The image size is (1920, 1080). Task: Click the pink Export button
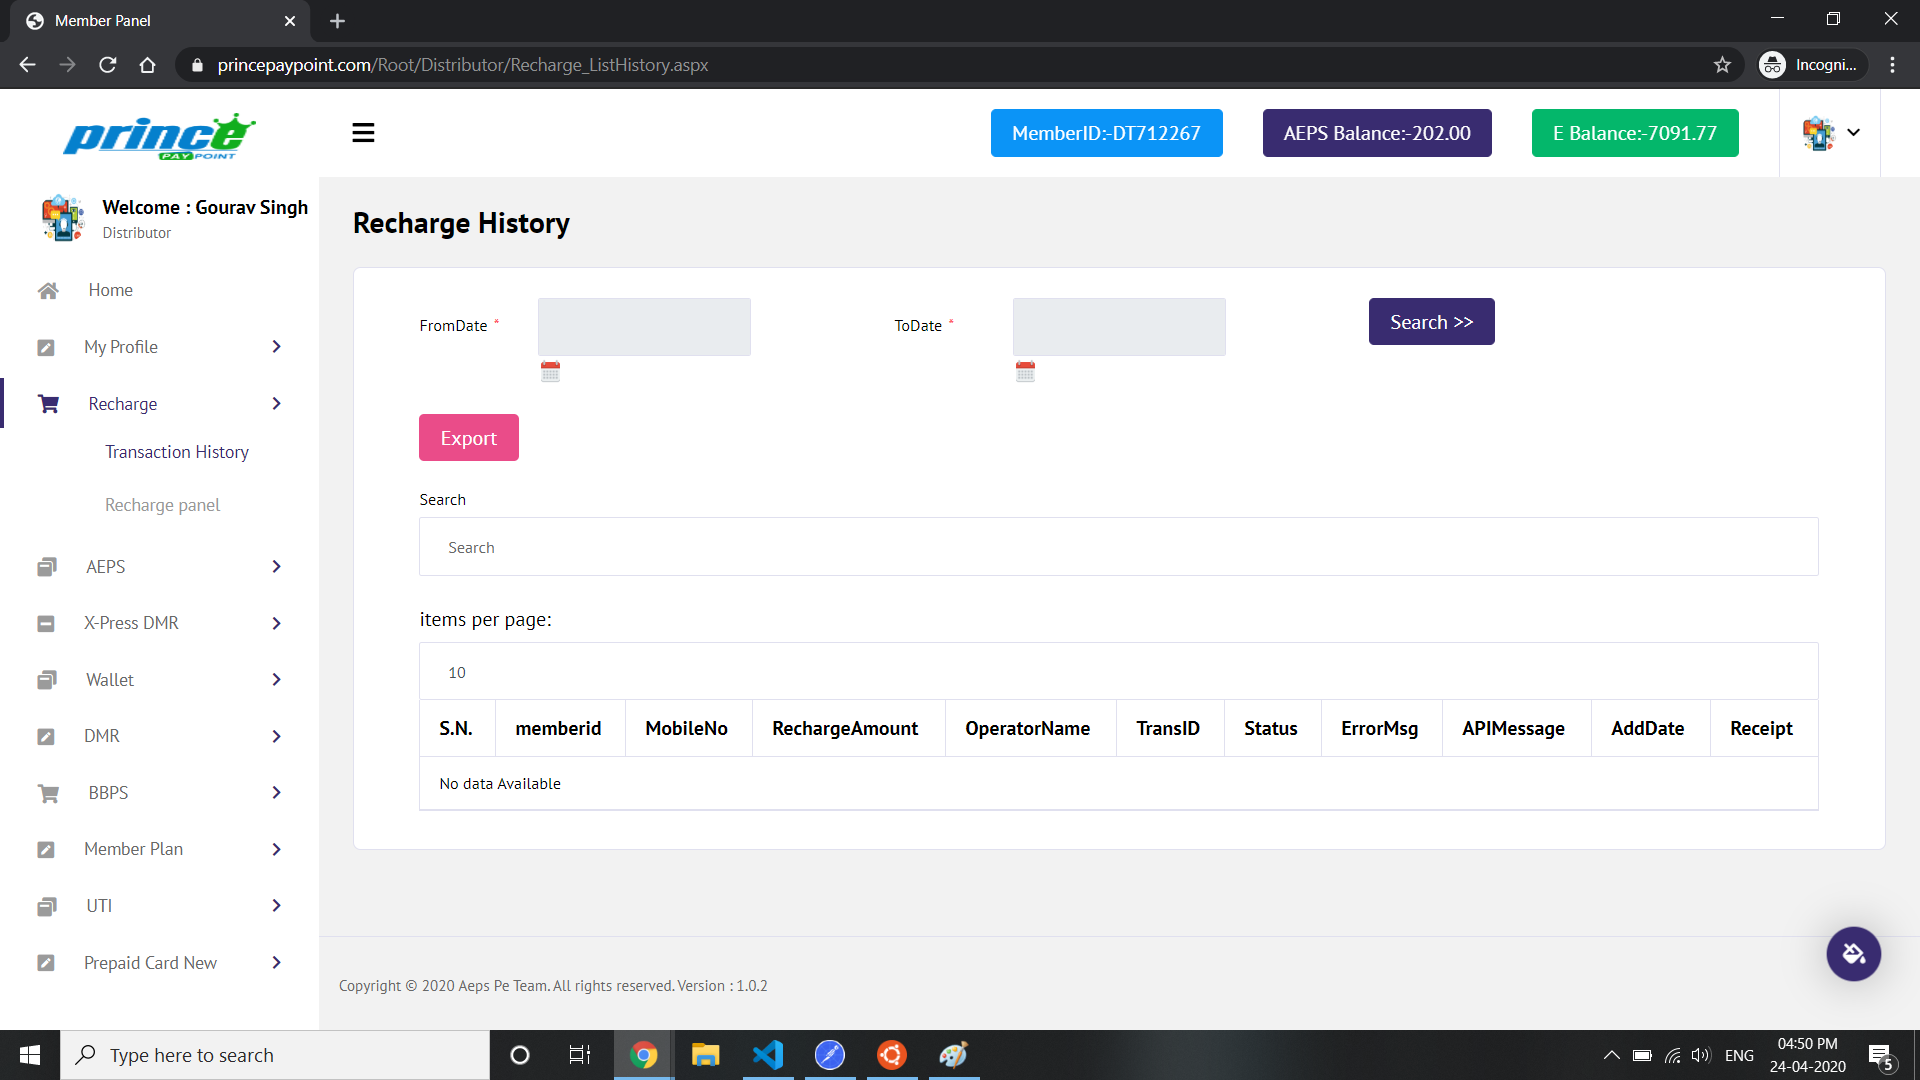click(468, 438)
